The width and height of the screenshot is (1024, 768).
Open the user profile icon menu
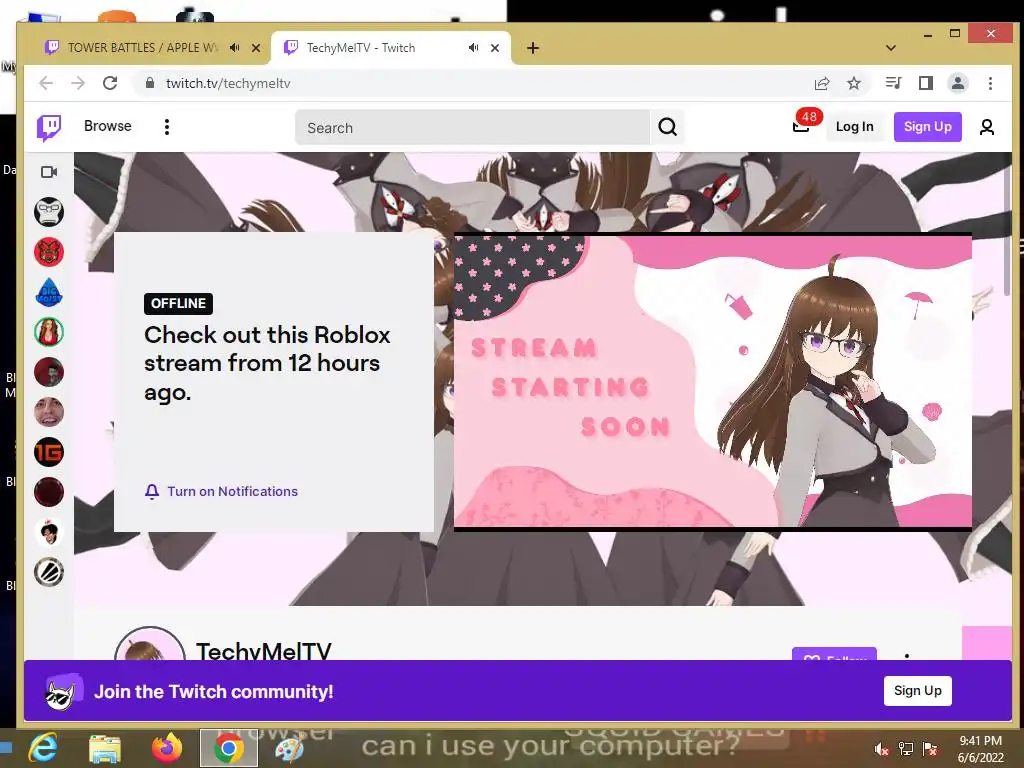pos(987,127)
